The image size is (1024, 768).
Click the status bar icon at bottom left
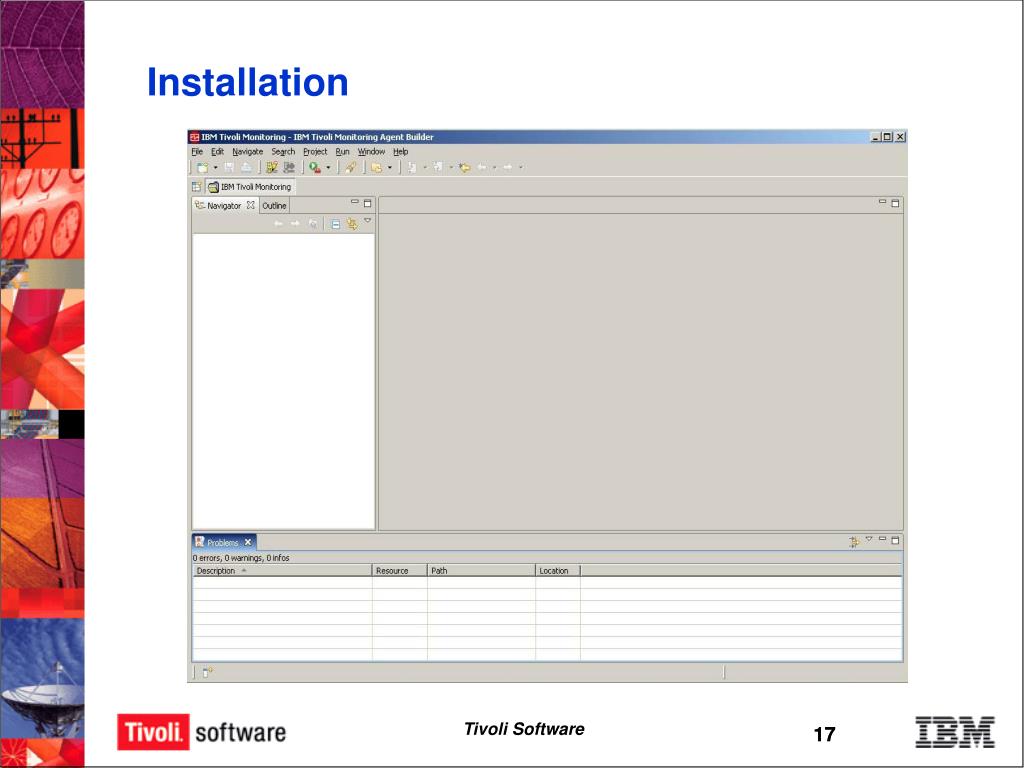click(208, 672)
